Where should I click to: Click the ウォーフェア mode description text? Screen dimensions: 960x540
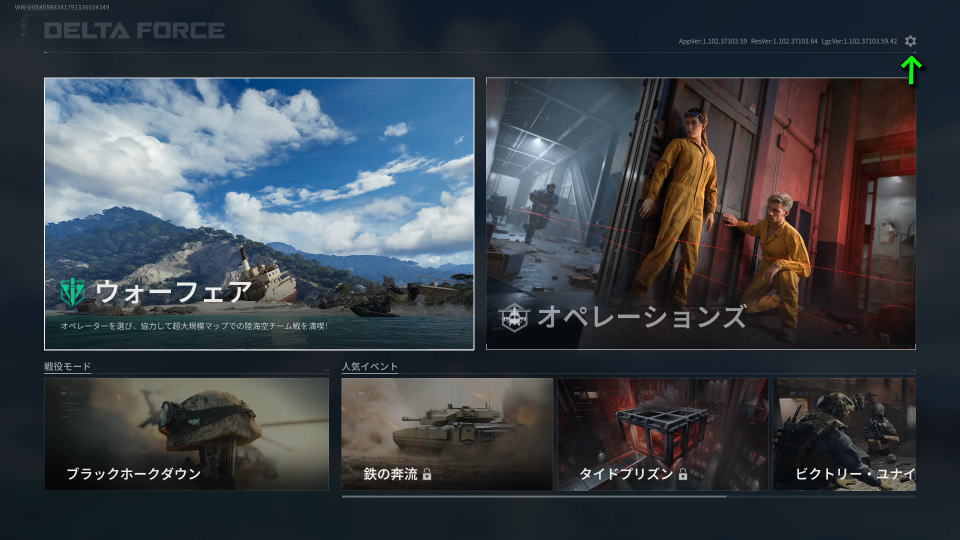(x=193, y=326)
